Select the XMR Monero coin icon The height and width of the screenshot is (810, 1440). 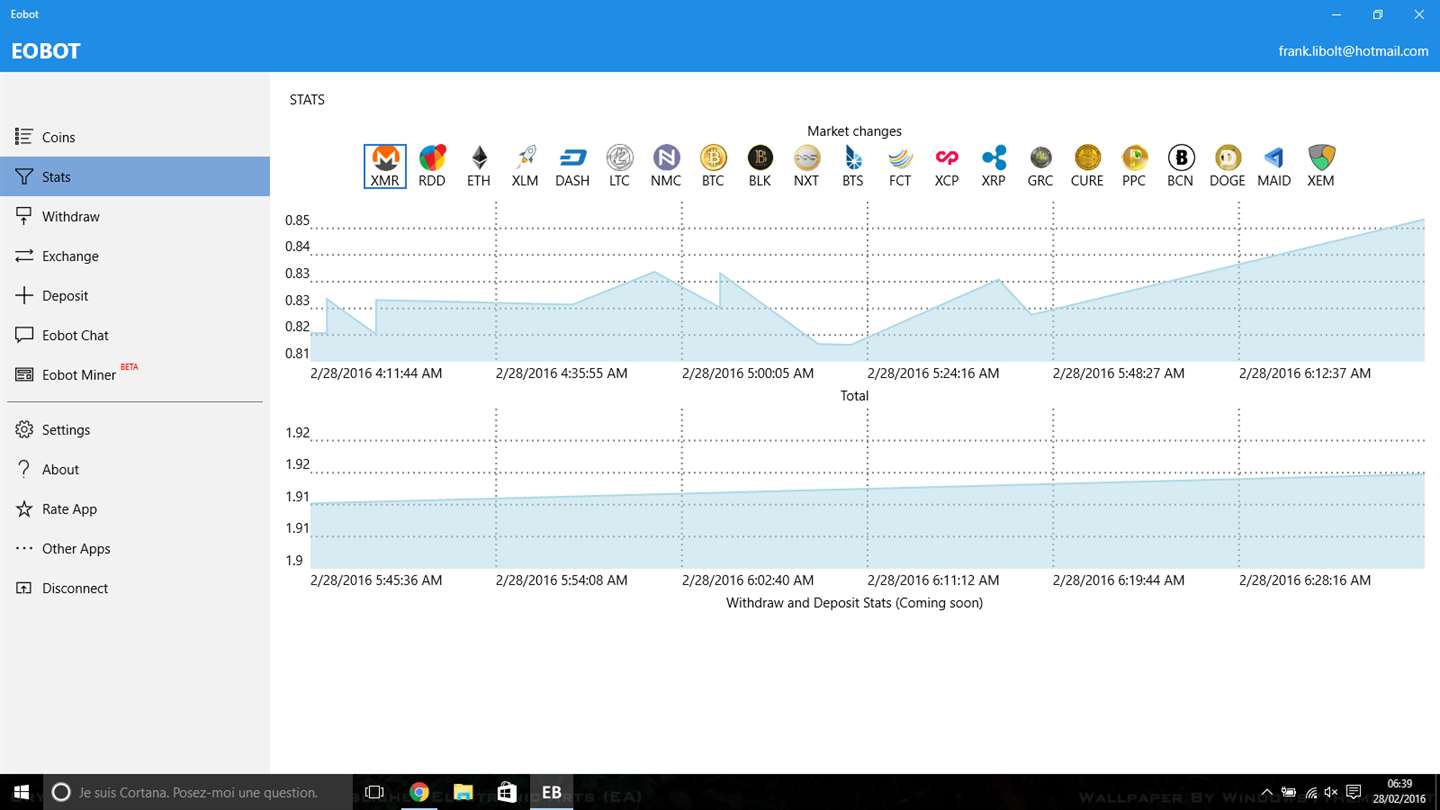coord(385,166)
